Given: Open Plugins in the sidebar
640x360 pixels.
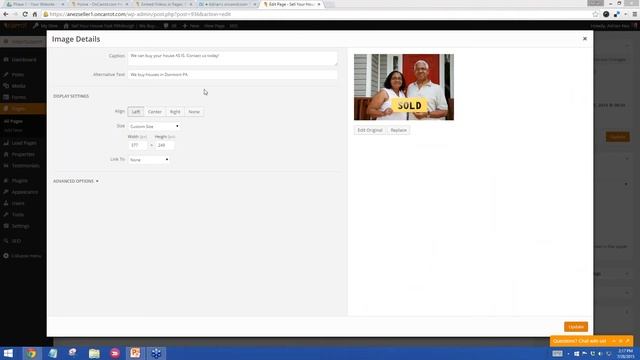Looking at the screenshot, I should pyautogui.click(x=20, y=180).
